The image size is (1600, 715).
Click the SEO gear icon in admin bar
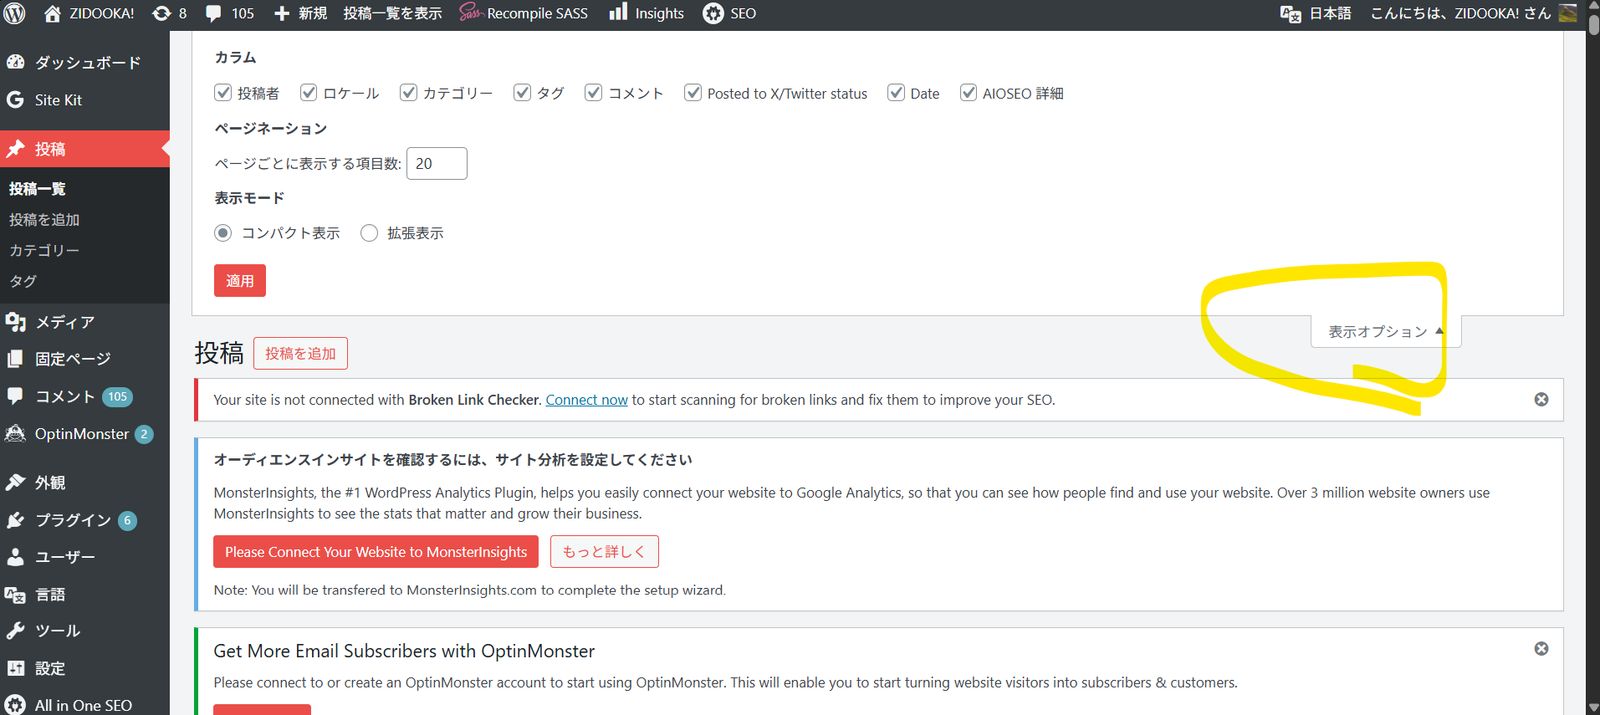(x=713, y=13)
